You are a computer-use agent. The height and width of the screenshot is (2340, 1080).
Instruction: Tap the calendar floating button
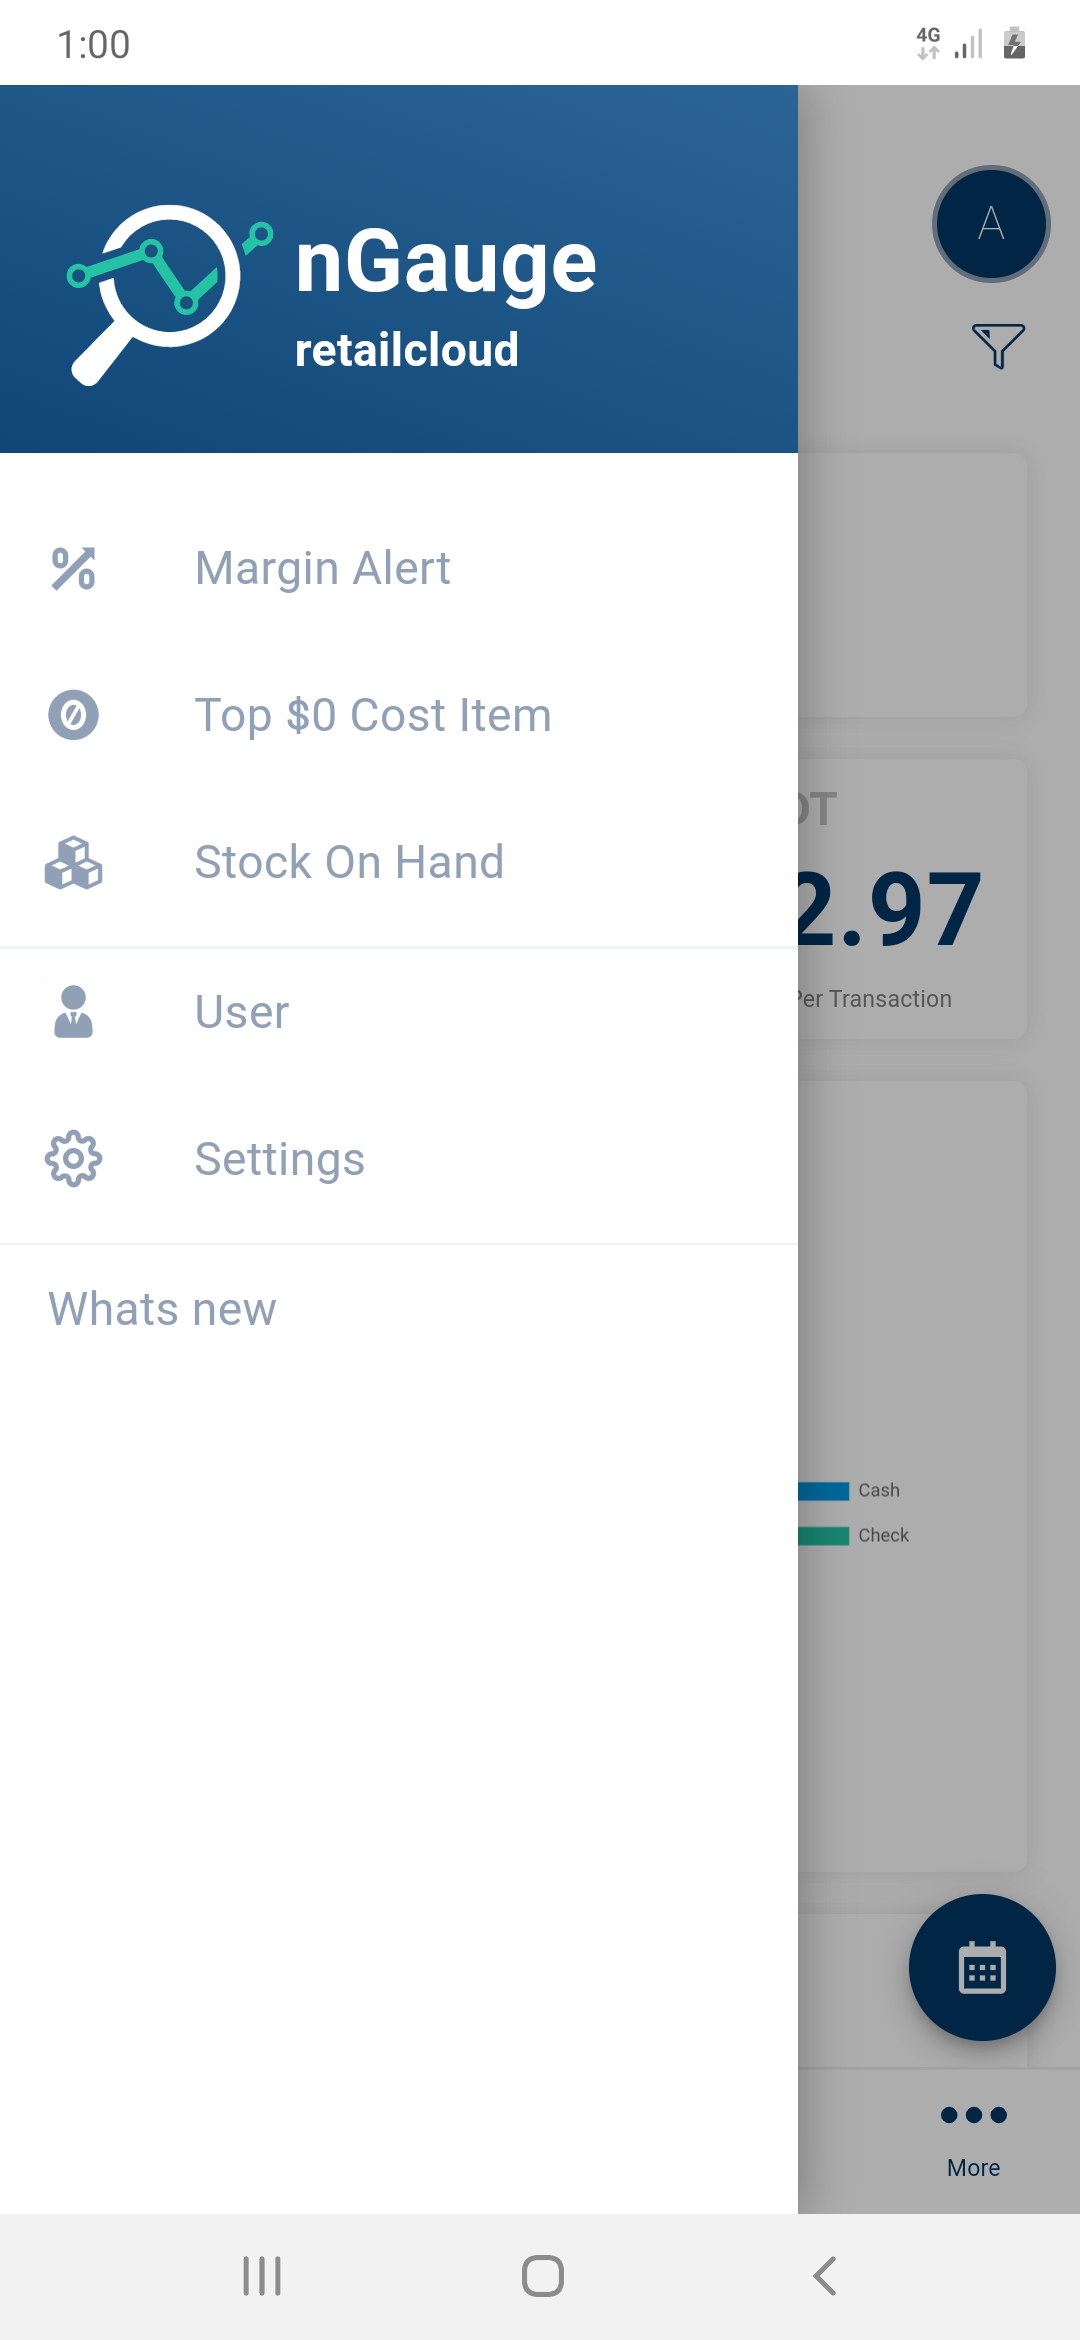981,1967
